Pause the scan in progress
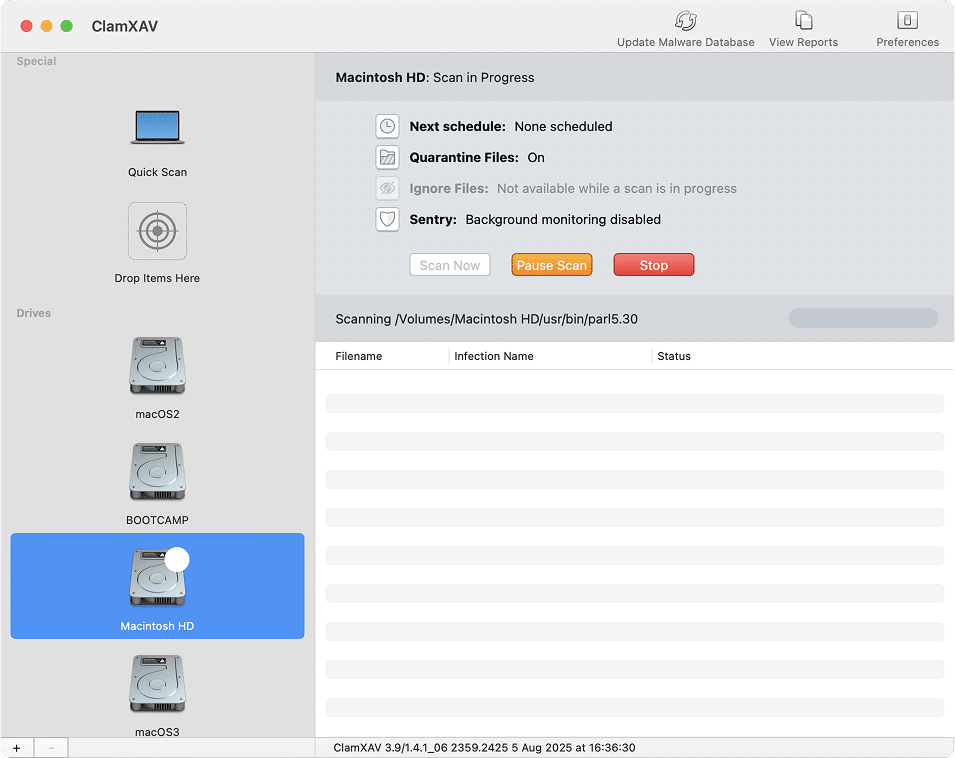The height and width of the screenshot is (758, 955). point(552,265)
